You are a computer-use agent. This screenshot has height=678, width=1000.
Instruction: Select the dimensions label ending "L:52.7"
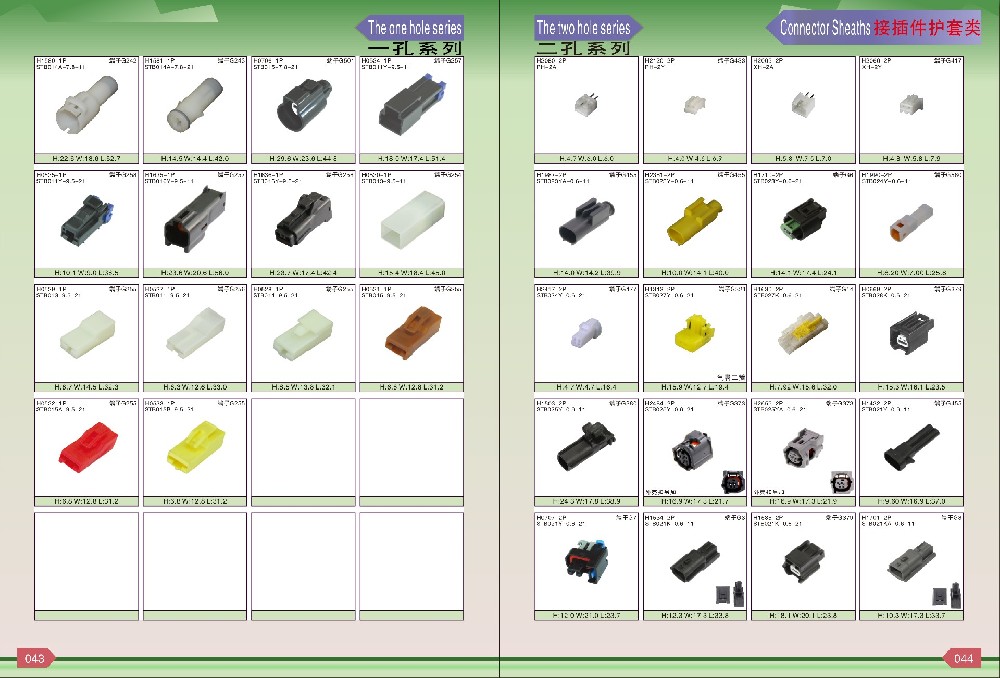(x=87, y=159)
